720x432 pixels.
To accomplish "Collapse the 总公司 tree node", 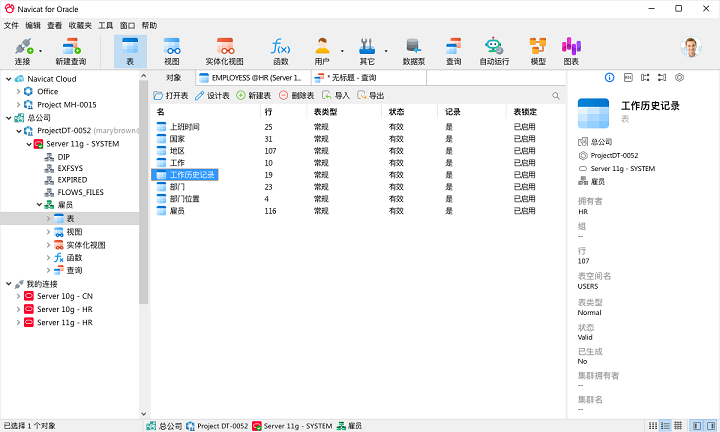I will 8,118.
